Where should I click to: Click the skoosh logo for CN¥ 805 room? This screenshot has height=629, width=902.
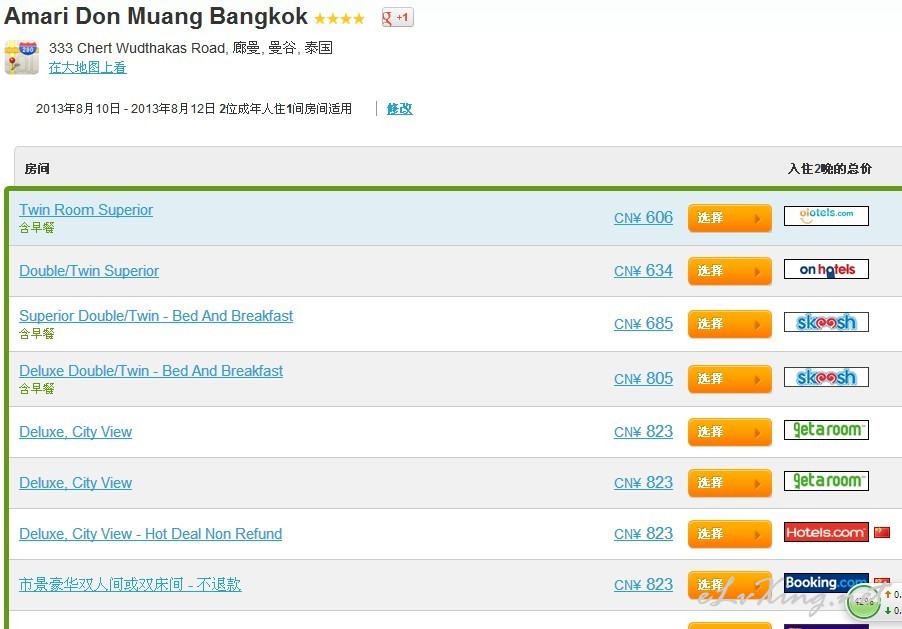pos(826,377)
